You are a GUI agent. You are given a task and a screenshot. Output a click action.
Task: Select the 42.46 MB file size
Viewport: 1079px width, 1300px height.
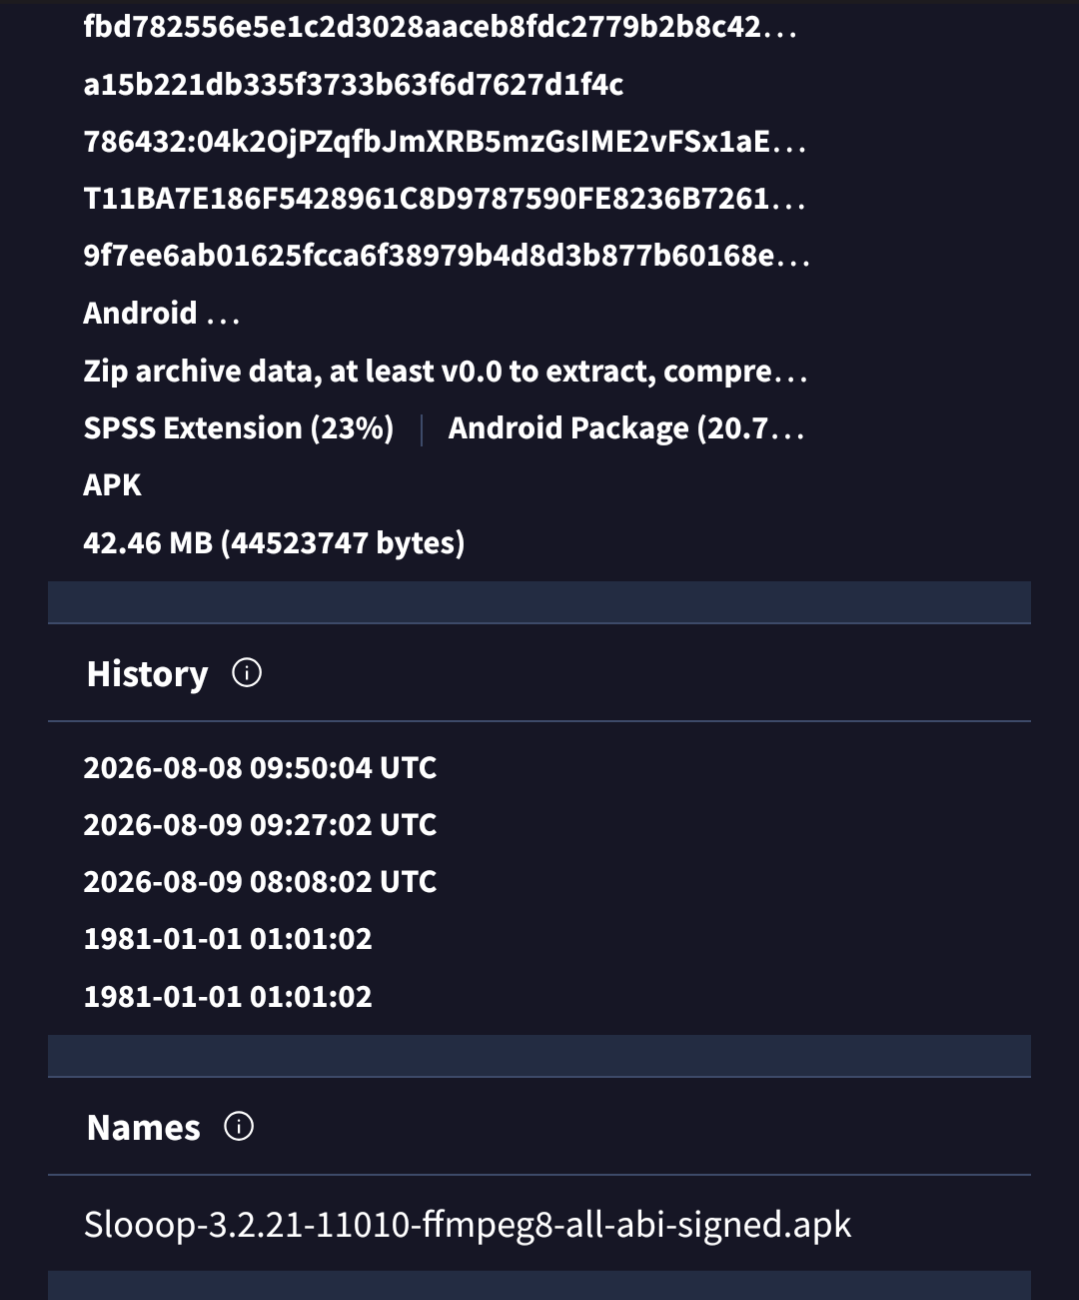click(274, 543)
